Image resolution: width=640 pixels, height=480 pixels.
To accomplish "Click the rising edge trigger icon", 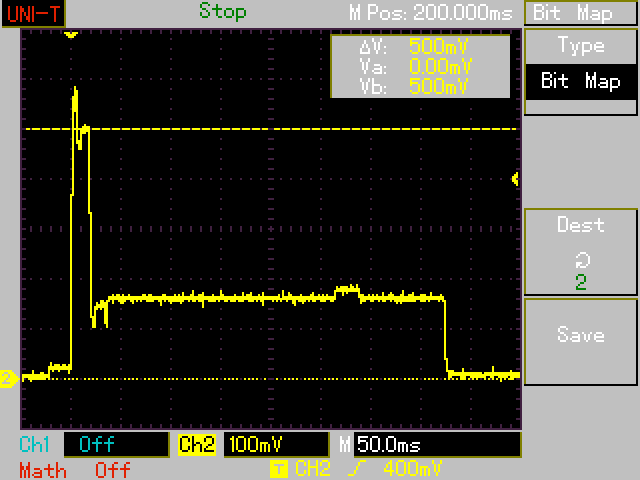I will pyautogui.click(x=355, y=469).
